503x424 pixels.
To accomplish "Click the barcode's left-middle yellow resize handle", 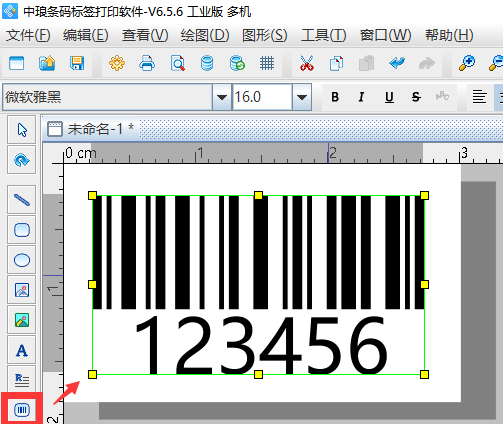I will (92, 284).
